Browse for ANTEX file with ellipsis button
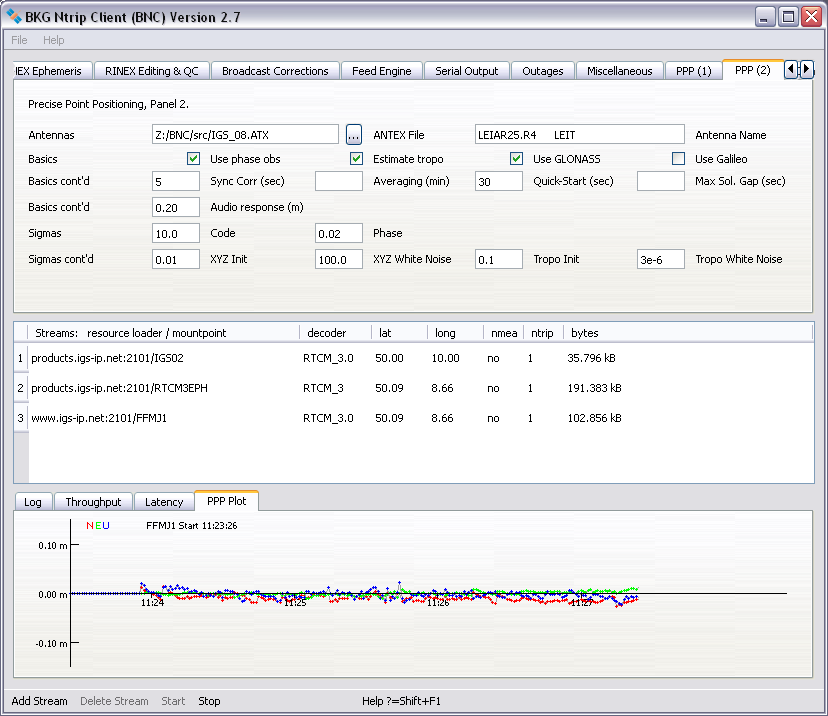 [354, 134]
